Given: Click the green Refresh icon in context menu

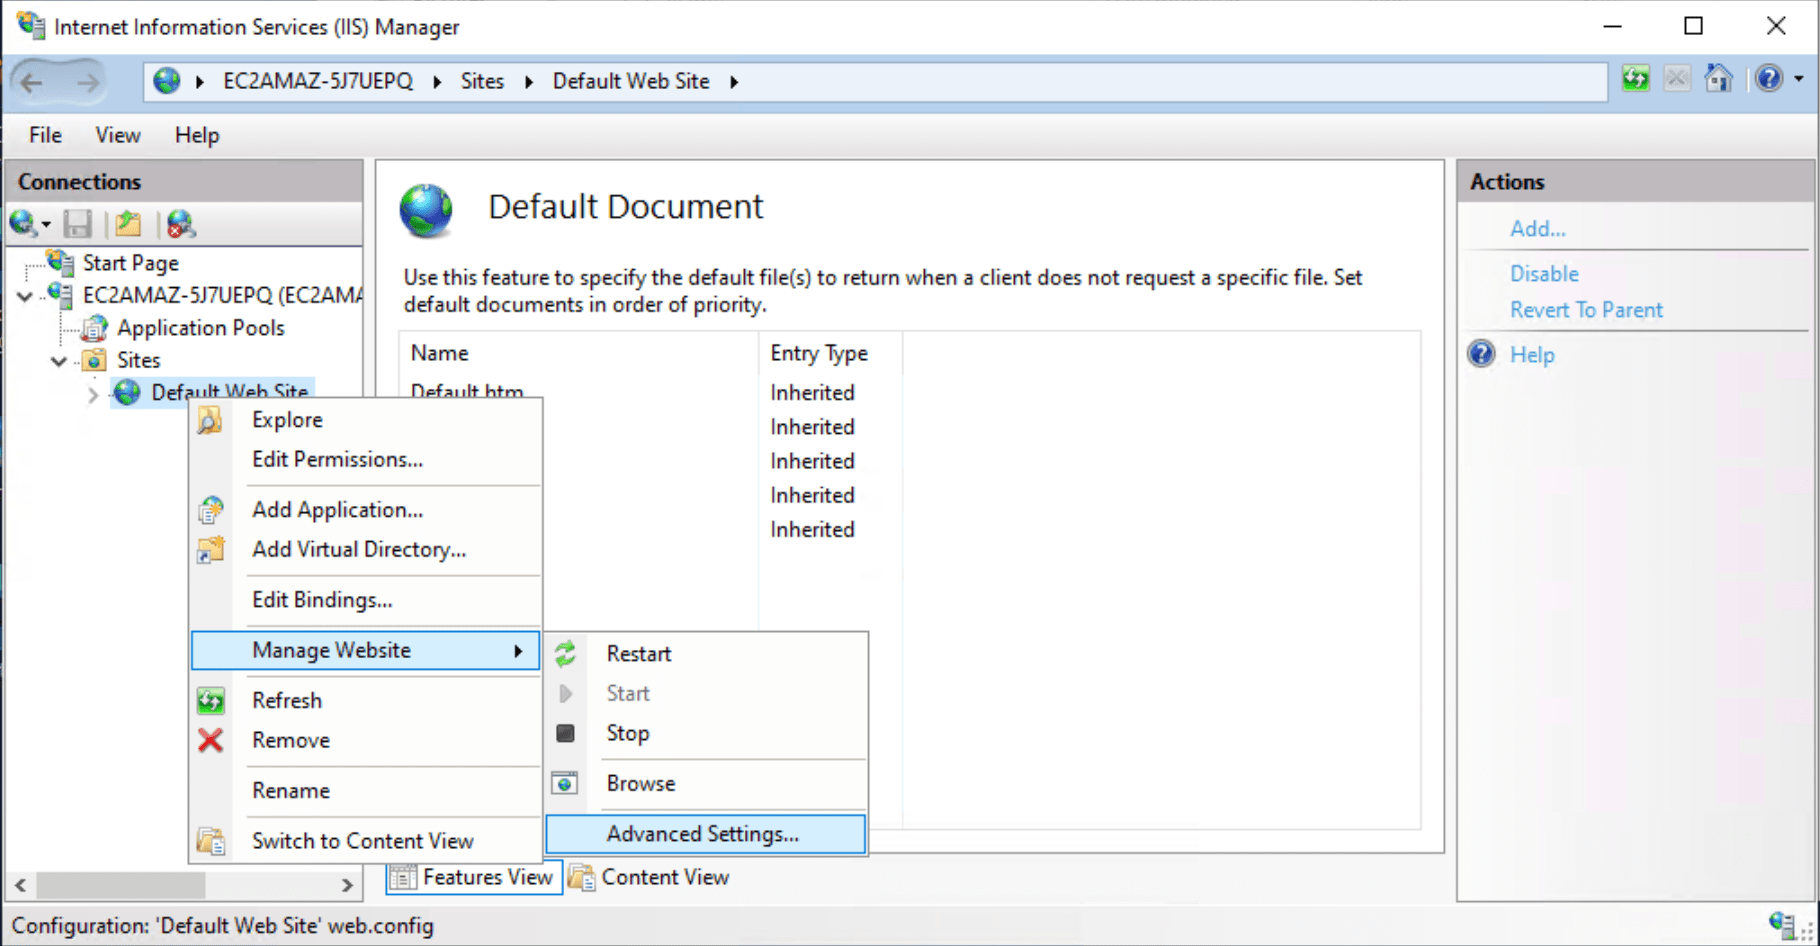Looking at the screenshot, I should [x=210, y=701].
